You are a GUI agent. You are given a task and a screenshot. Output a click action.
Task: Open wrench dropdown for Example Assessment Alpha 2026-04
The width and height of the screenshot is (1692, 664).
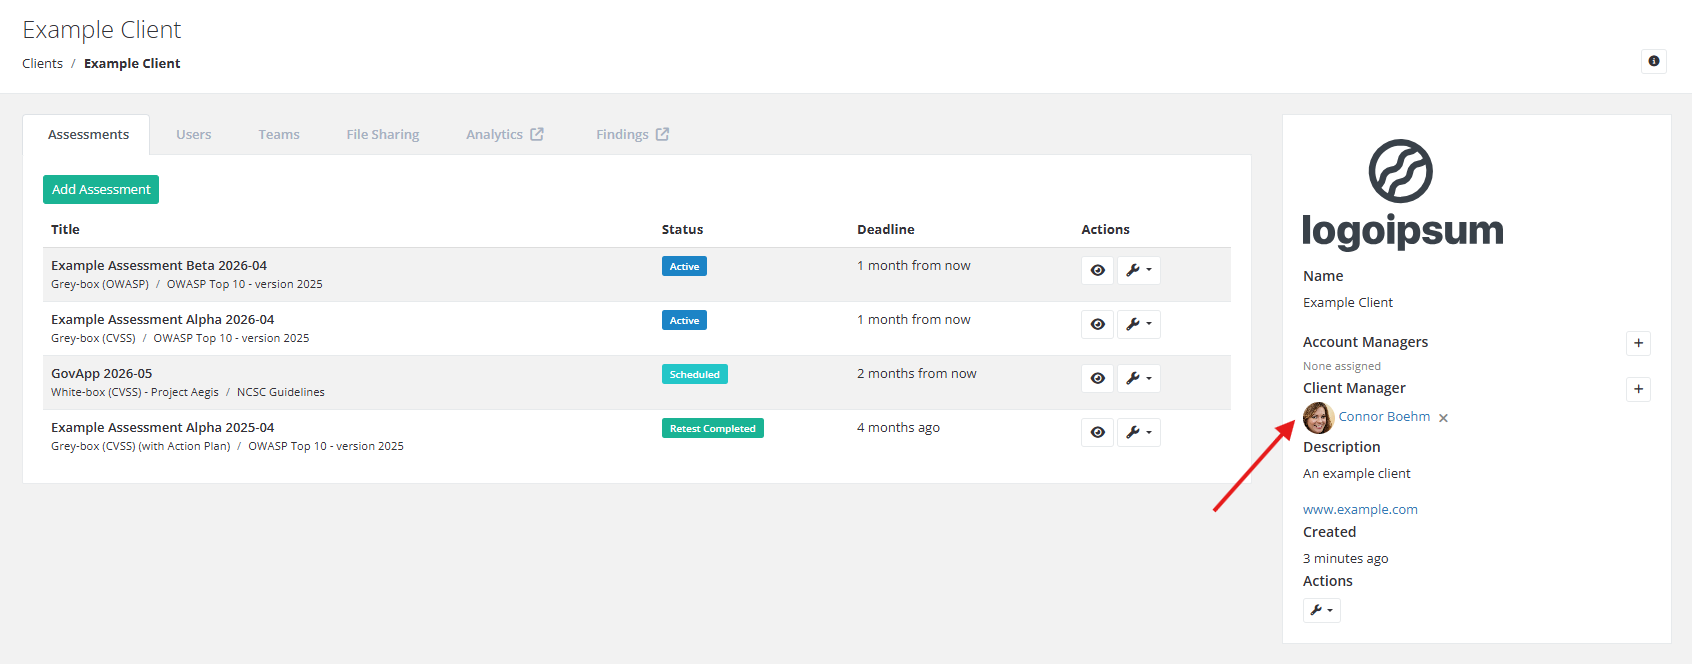[x=1138, y=324]
